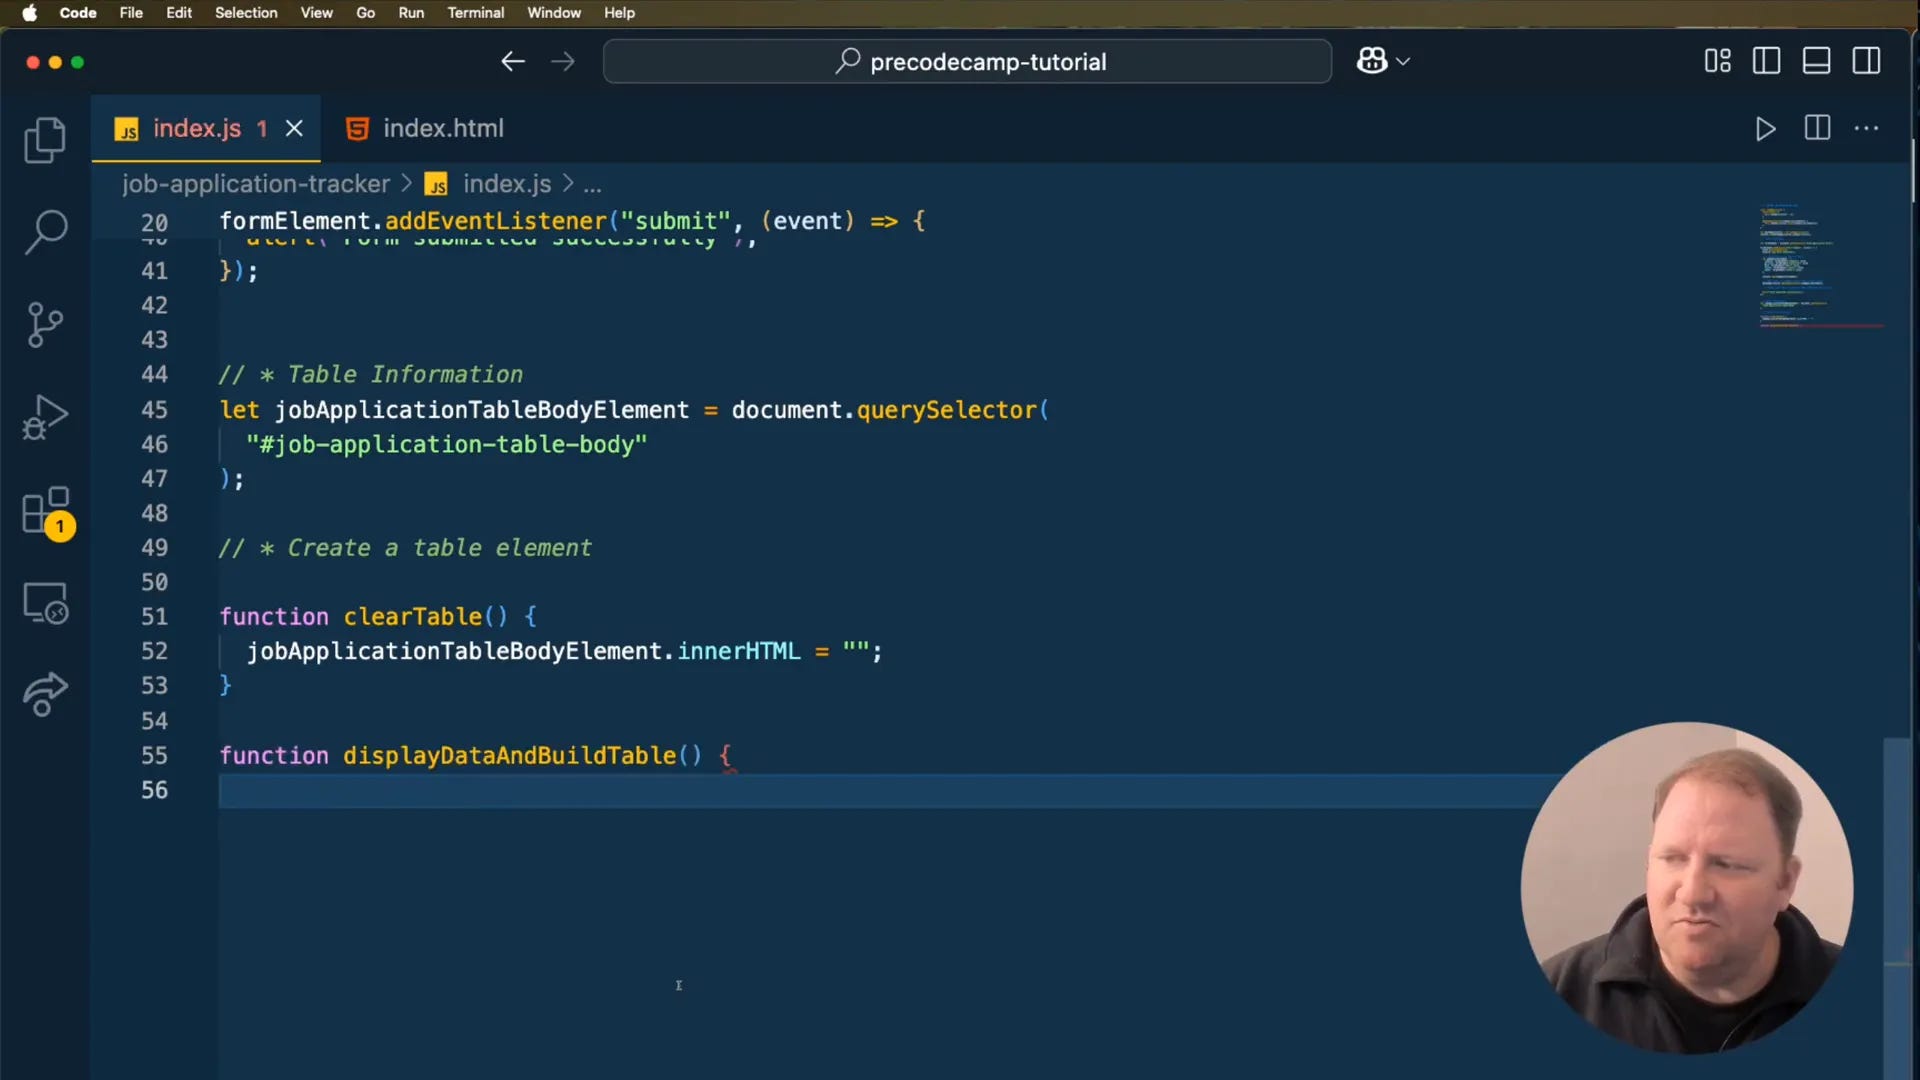Image resolution: width=1920 pixels, height=1080 pixels.
Task: Open Remote Explorer view
Action: click(45, 603)
